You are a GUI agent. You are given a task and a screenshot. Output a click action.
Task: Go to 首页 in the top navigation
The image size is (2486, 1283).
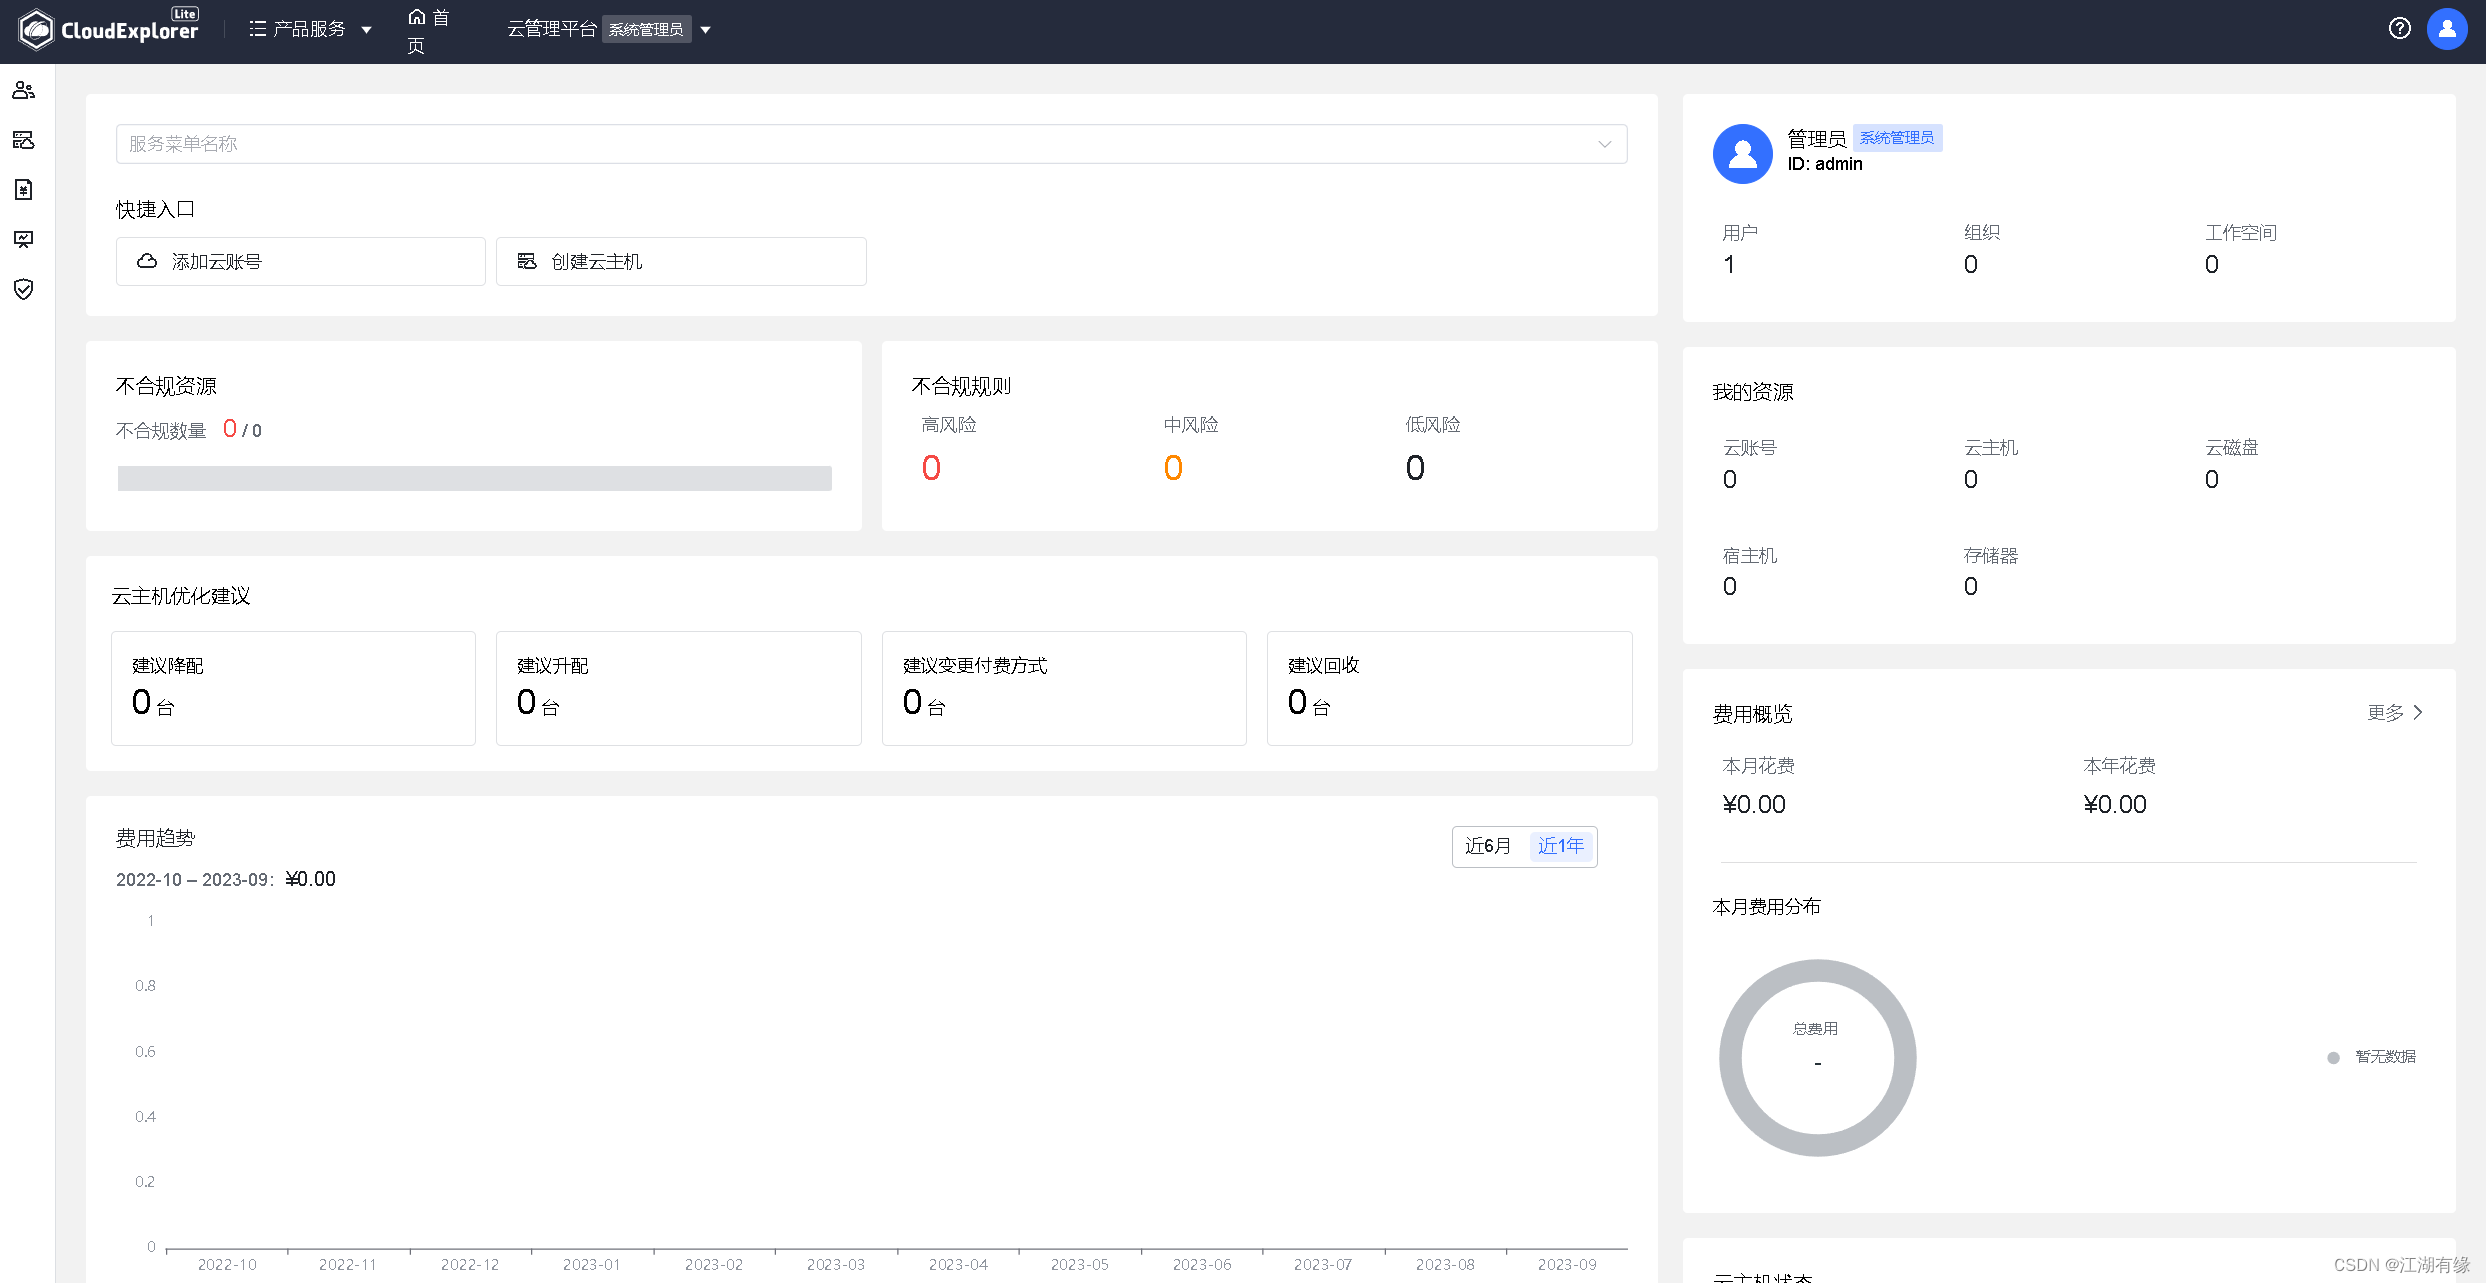tap(429, 31)
